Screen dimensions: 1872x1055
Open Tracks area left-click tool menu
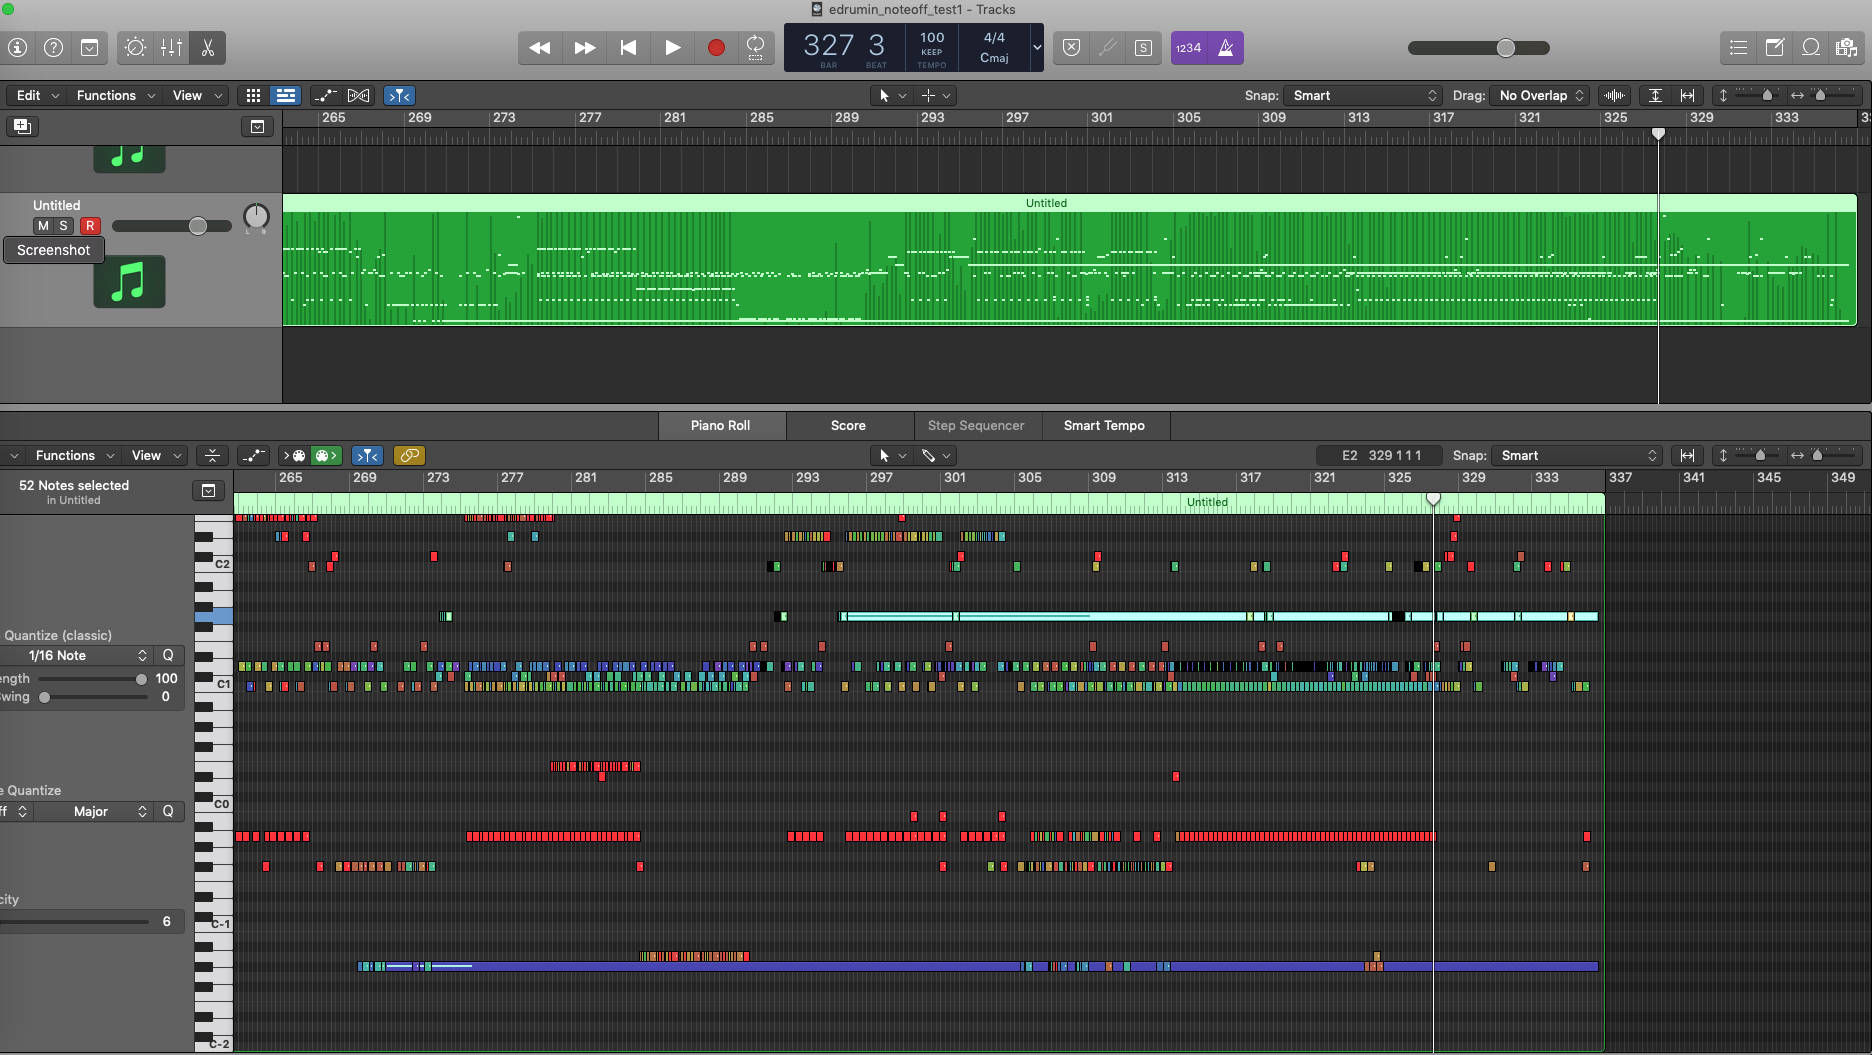891,95
